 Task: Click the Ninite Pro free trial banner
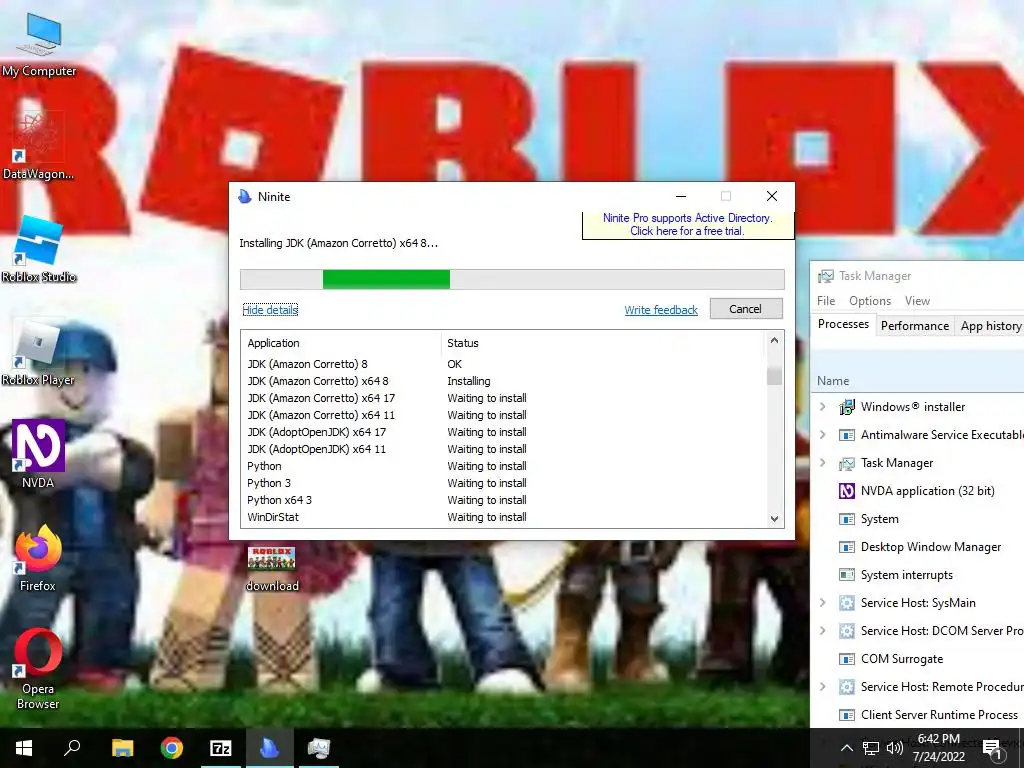pyautogui.click(x=688, y=225)
